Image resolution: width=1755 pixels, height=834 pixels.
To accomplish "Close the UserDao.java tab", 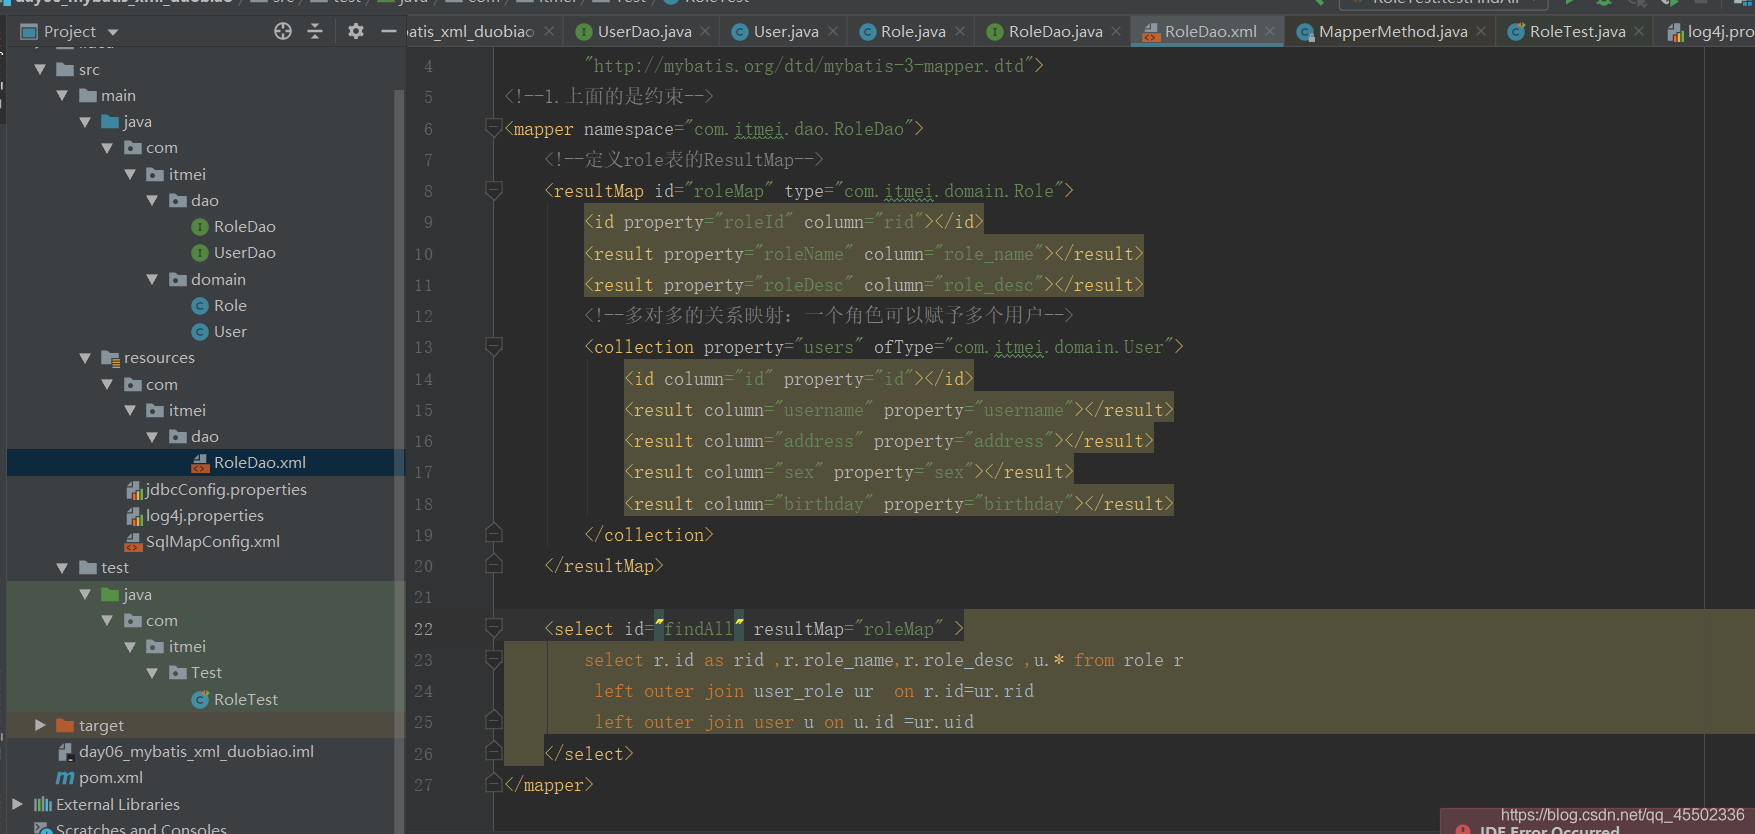I will [x=705, y=31].
